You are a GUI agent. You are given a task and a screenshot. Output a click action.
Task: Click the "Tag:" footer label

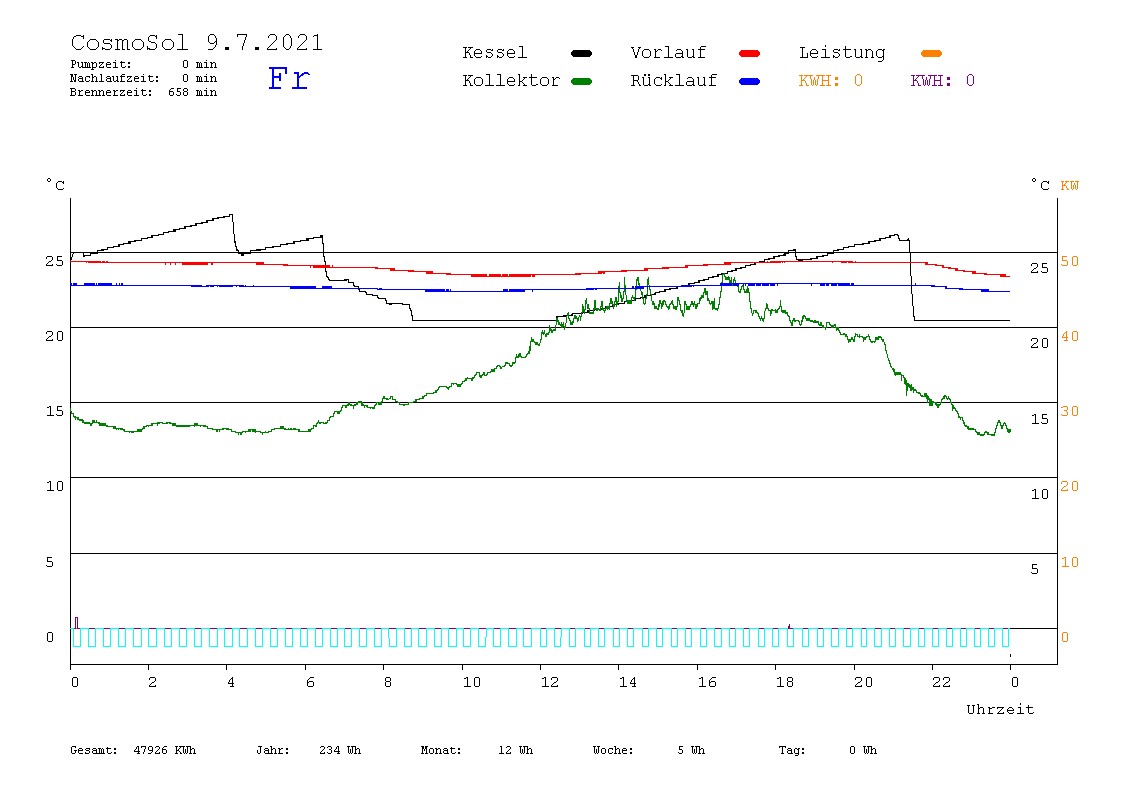tap(792, 750)
